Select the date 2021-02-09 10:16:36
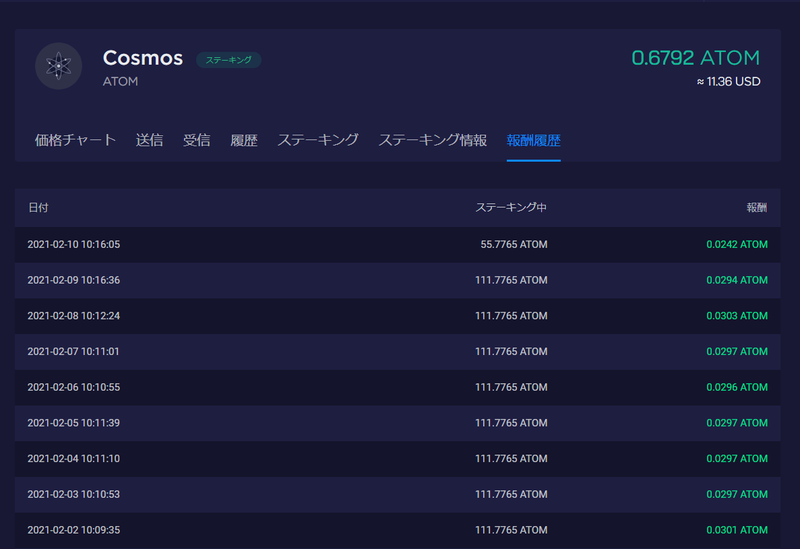The image size is (800, 549). point(74,280)
